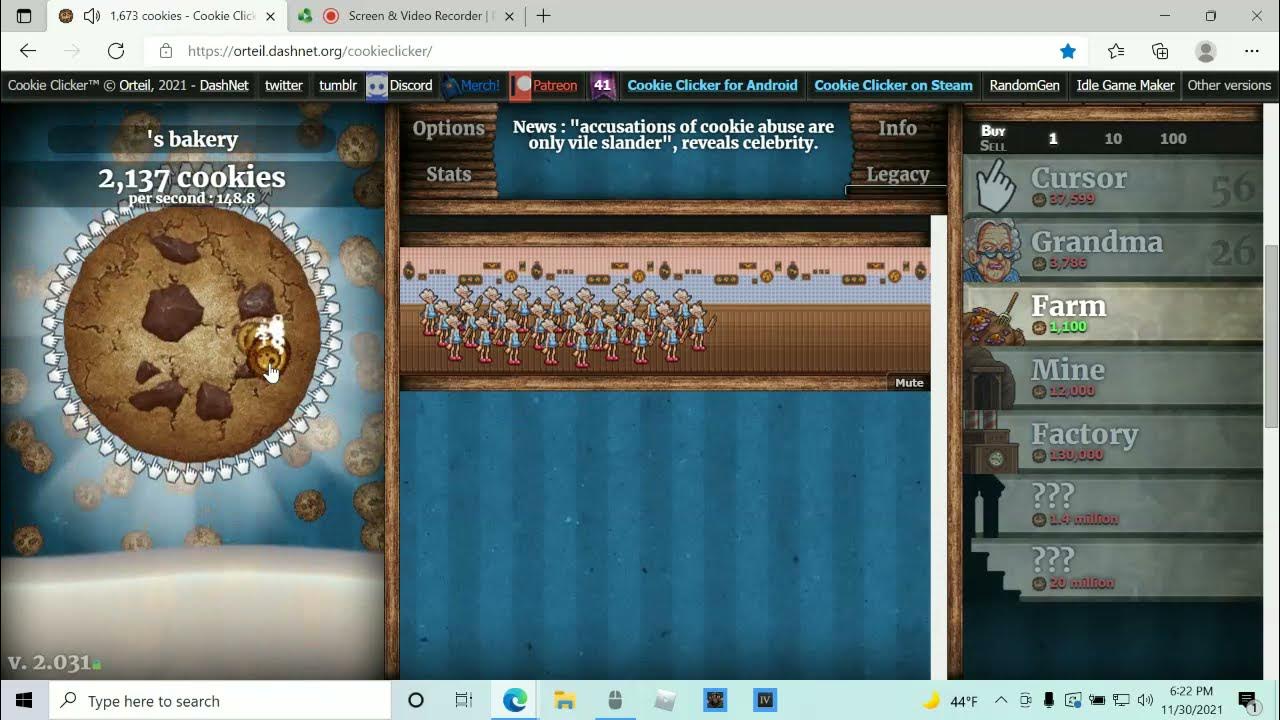Click the news ticker headline
The height and width of the screenshot is (720, 1280).
click(673, 135)
